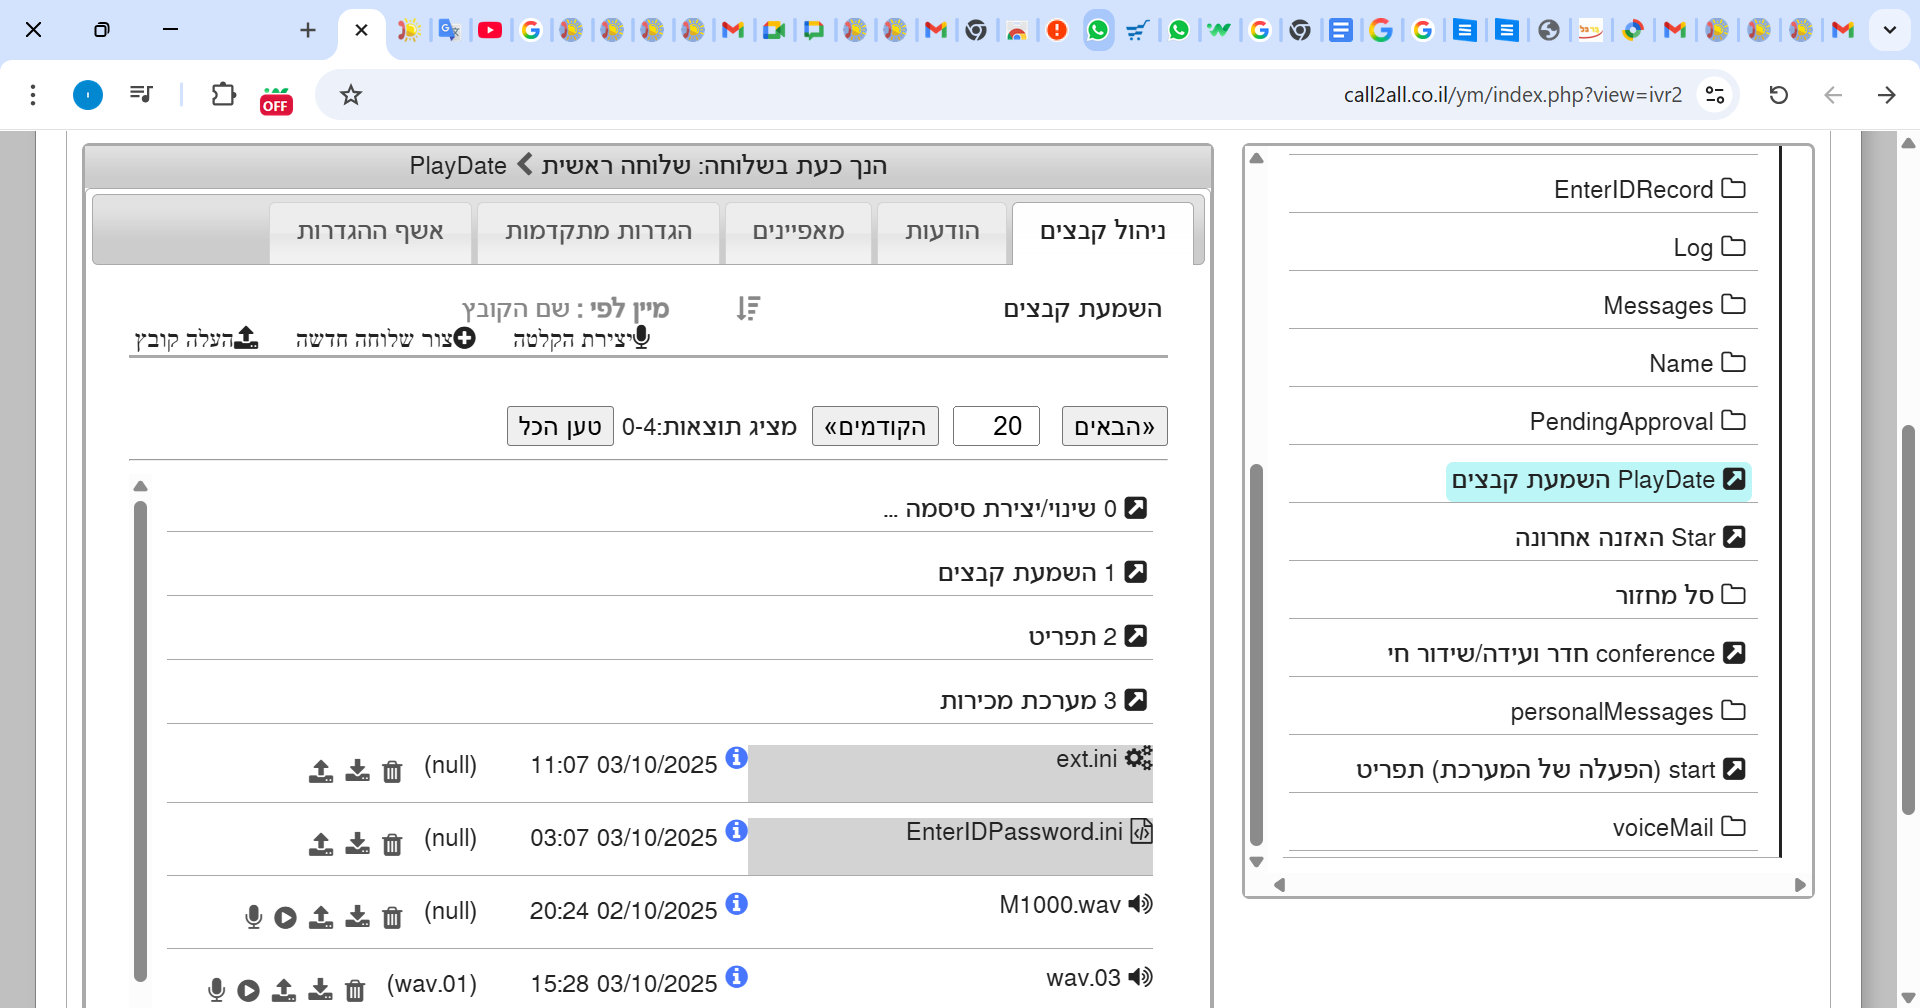Switch to the מאפיינים tab

click(x=798, y=232)
